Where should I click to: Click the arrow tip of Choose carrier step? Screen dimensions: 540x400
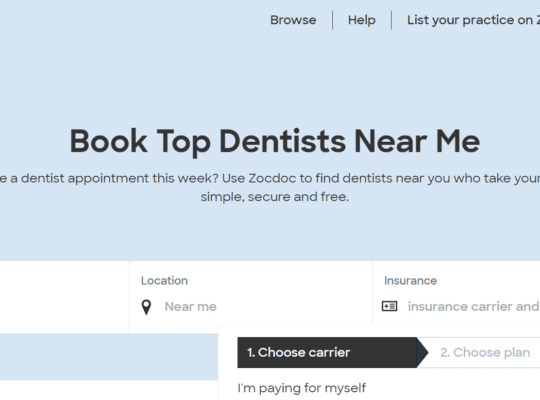(423, 352)
